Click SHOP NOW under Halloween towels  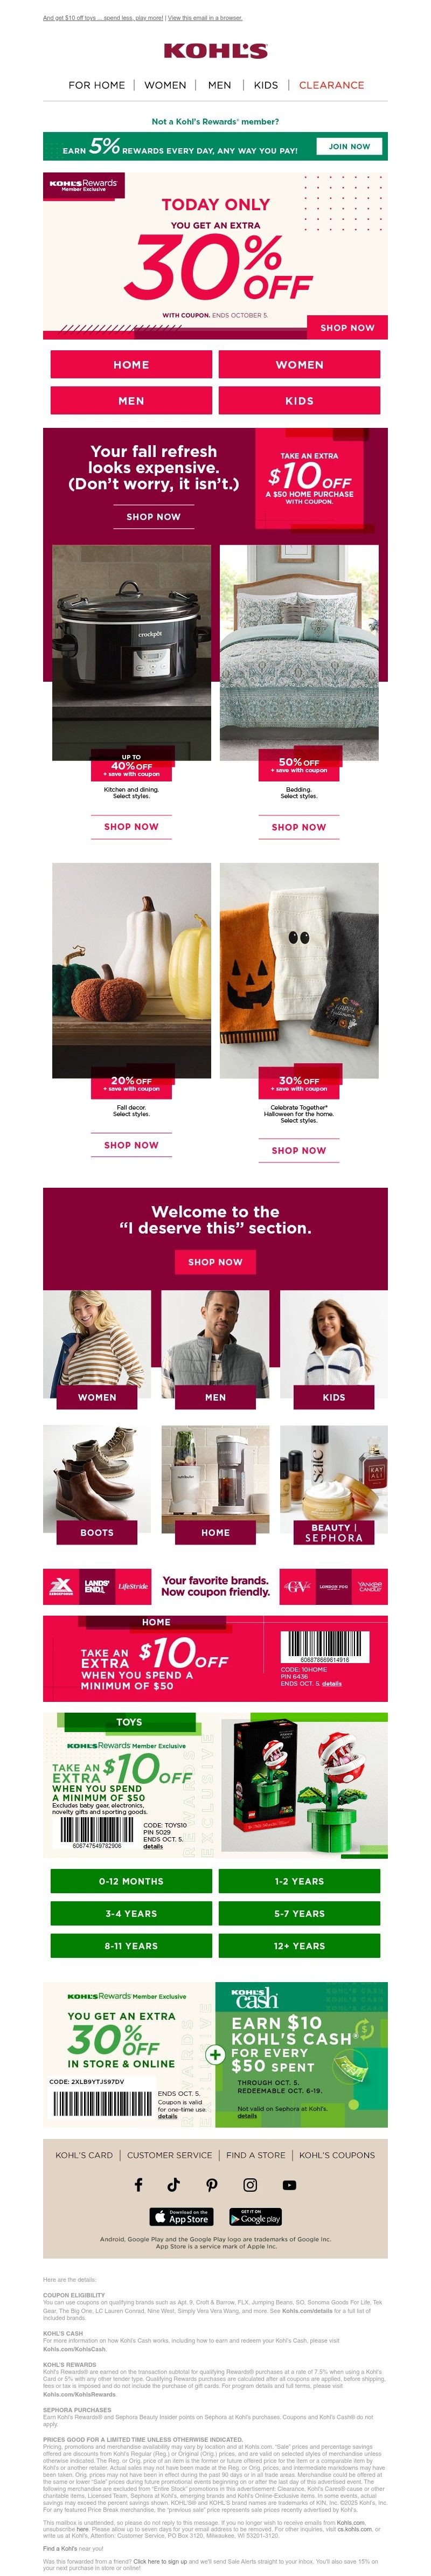coord(299,1150)
